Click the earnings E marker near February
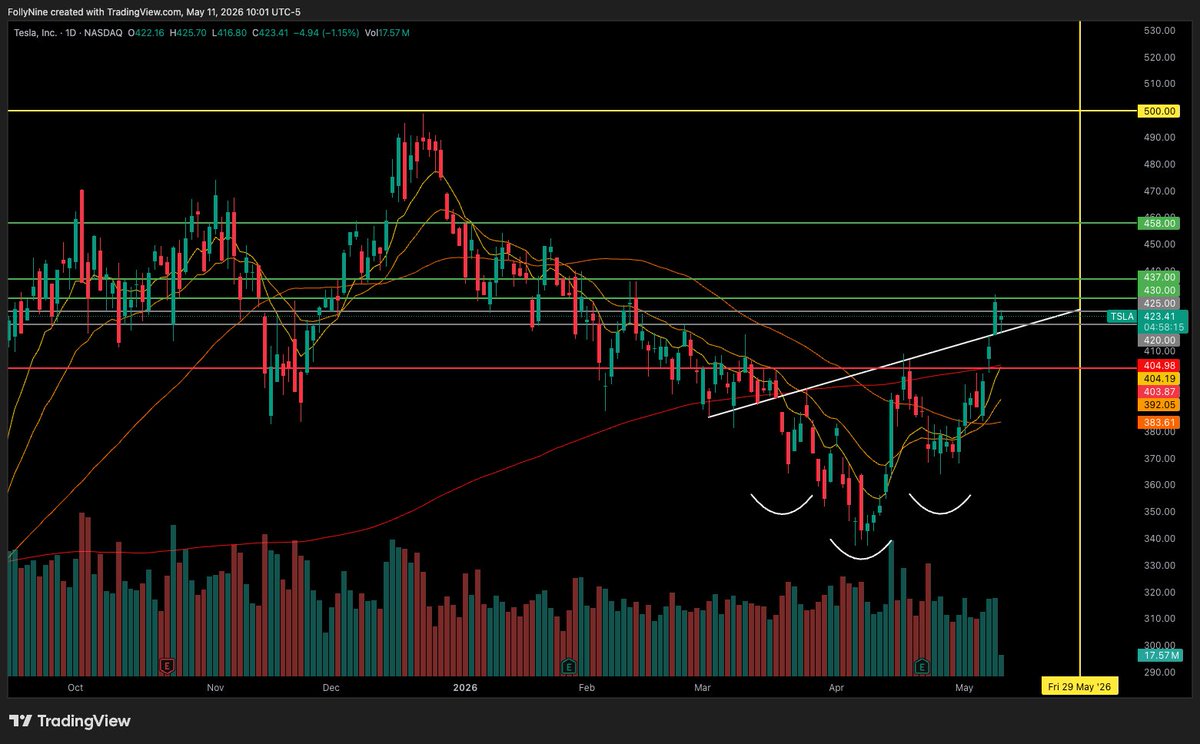 coord(568,664)
